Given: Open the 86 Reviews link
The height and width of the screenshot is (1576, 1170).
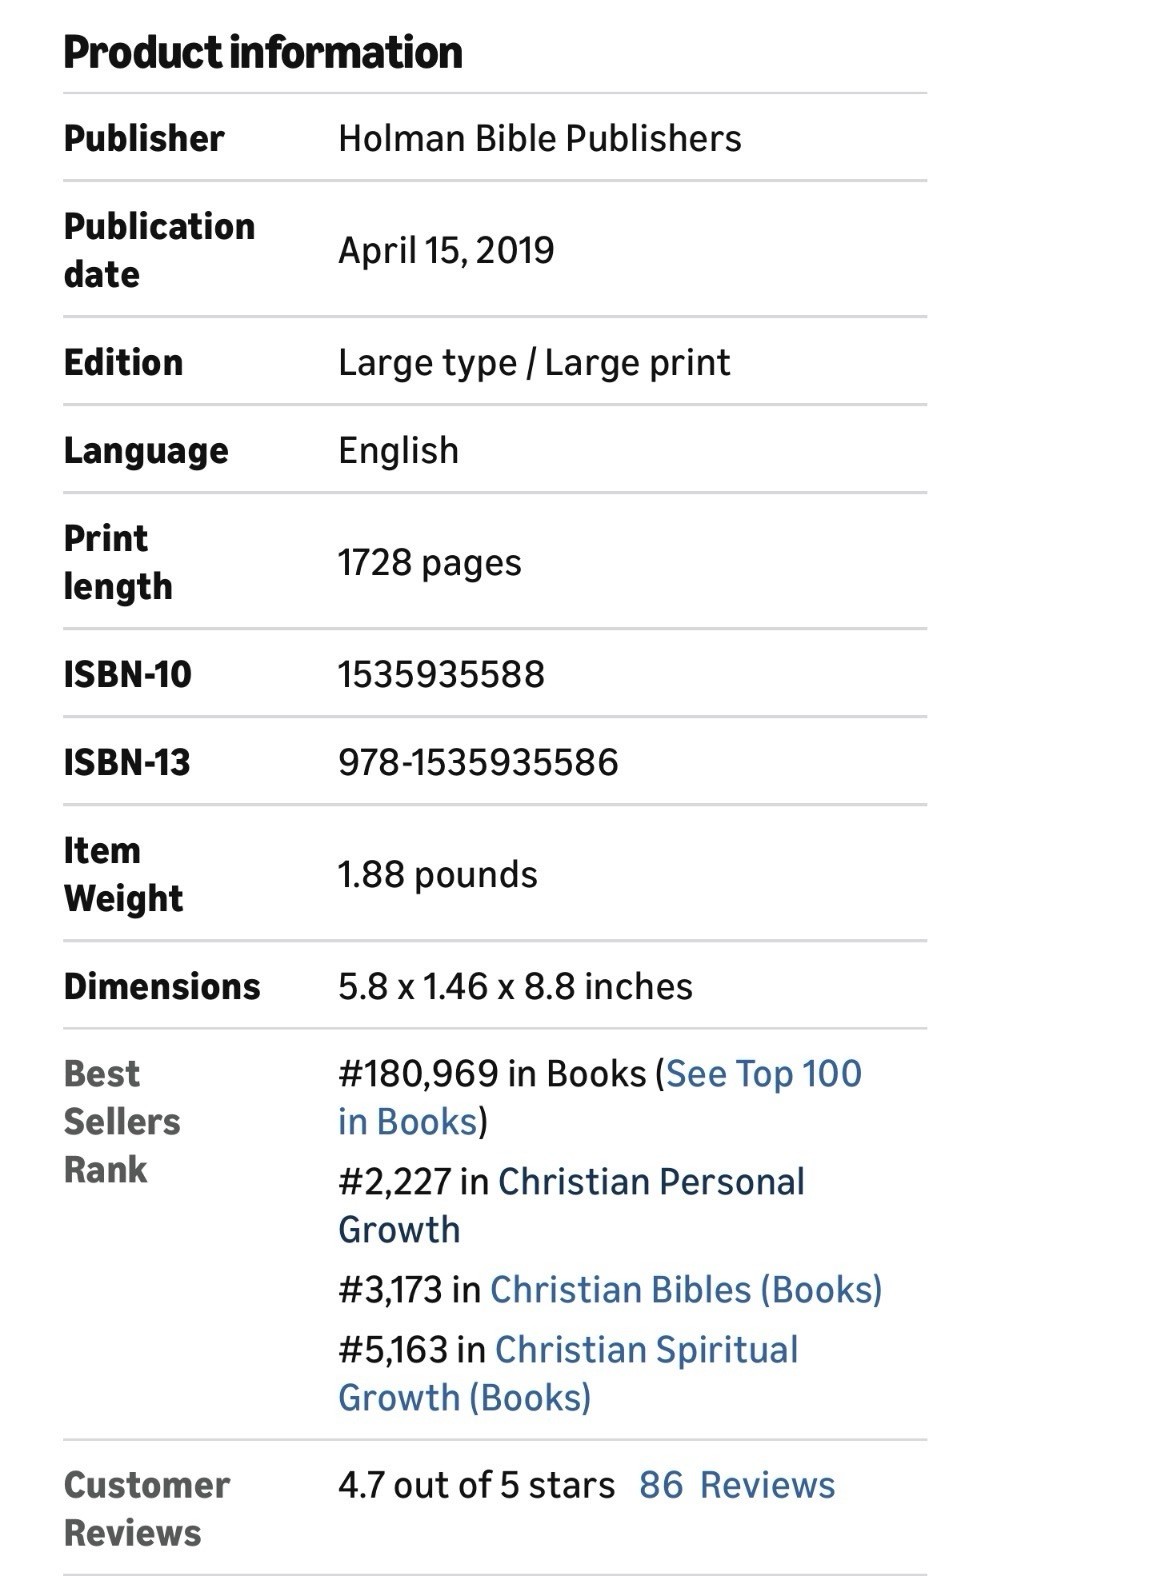Looking at the screenshot, I should point(737,1486).
